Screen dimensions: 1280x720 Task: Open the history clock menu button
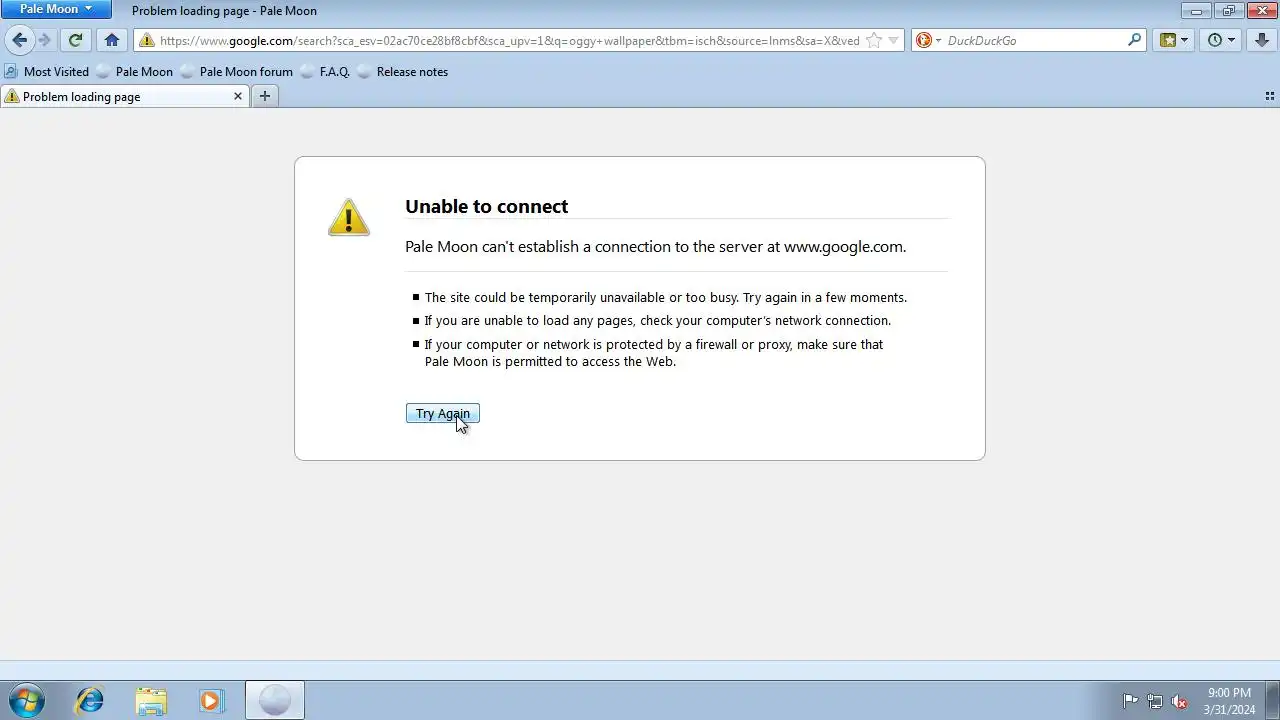click(1221, 41)
